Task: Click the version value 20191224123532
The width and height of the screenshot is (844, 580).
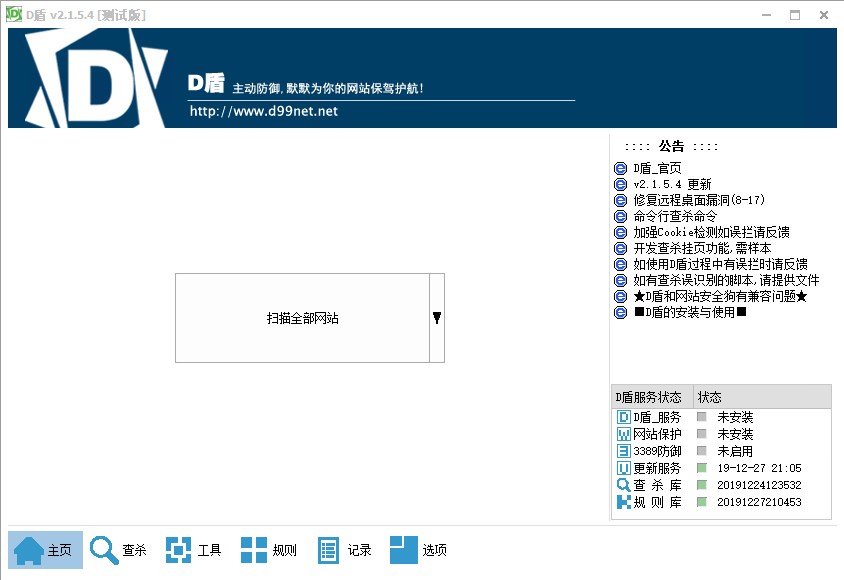Action: [759, 485]
